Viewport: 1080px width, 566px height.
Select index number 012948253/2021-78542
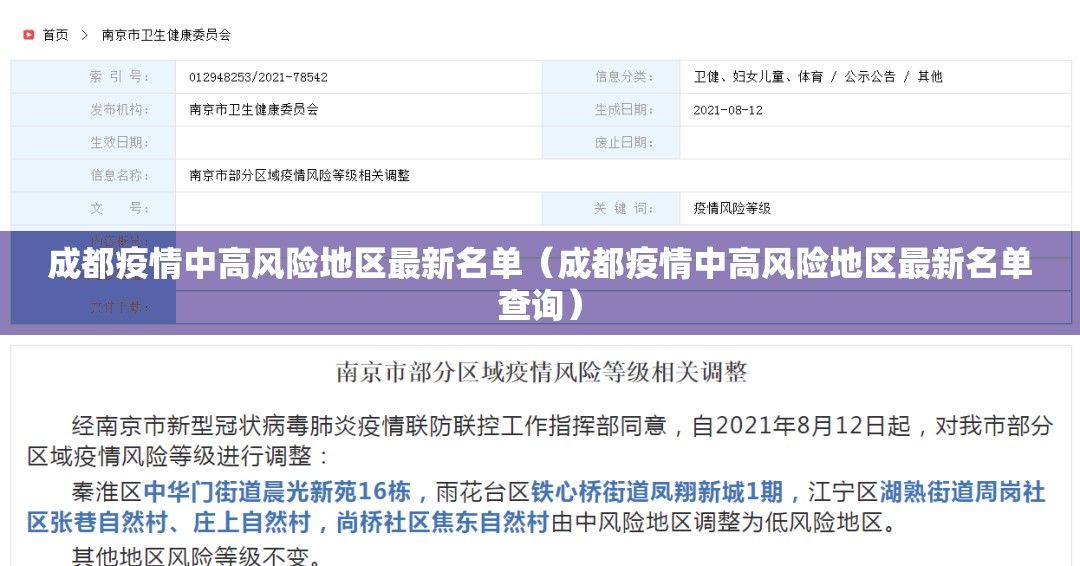coord(258,77)
